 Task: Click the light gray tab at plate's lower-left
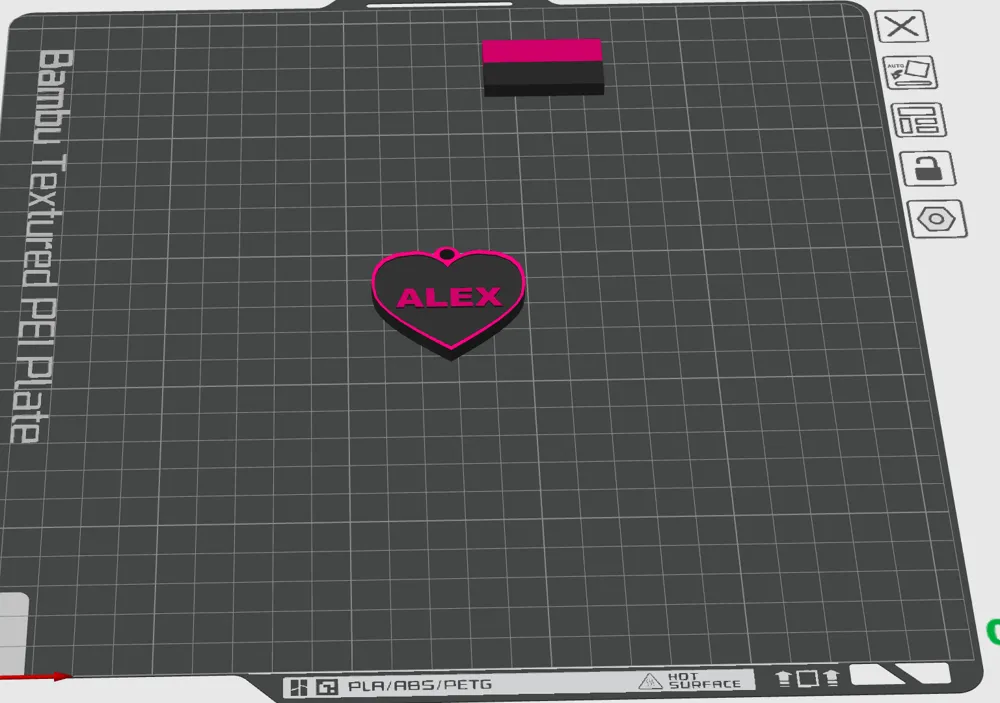(13, 633)
